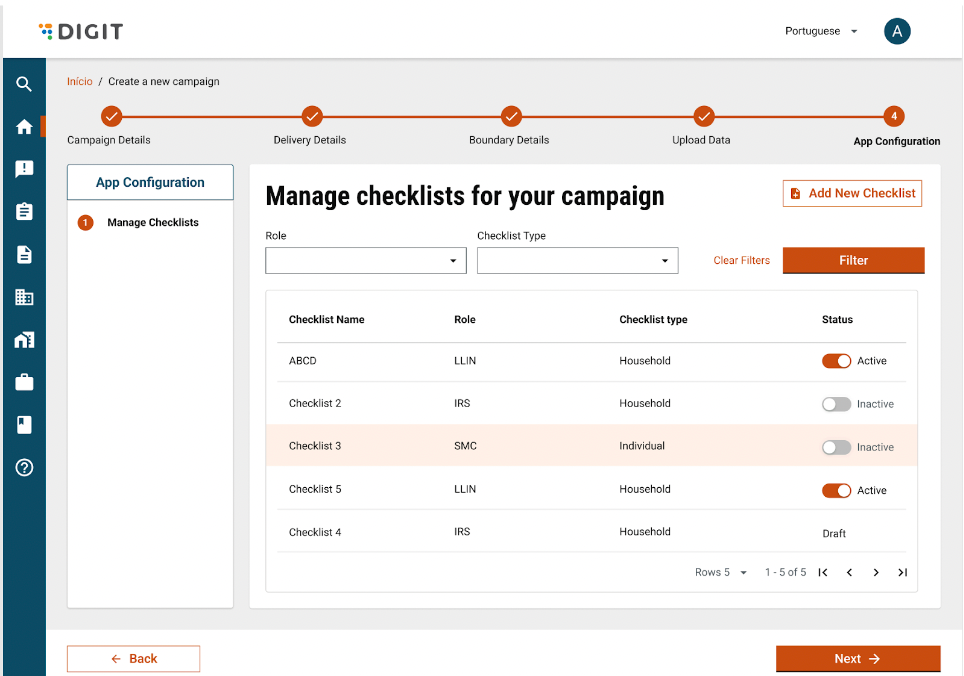The height and width of the screenshot is (676, 964).
Task: Click the search icon in sidebar
Action: point(24,85)
